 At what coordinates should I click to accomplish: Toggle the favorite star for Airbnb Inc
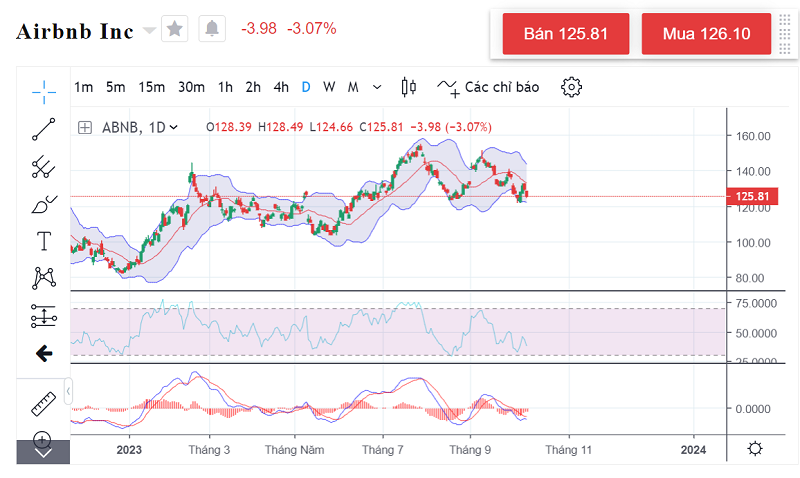pyautogui.click(x=175, y=29)
